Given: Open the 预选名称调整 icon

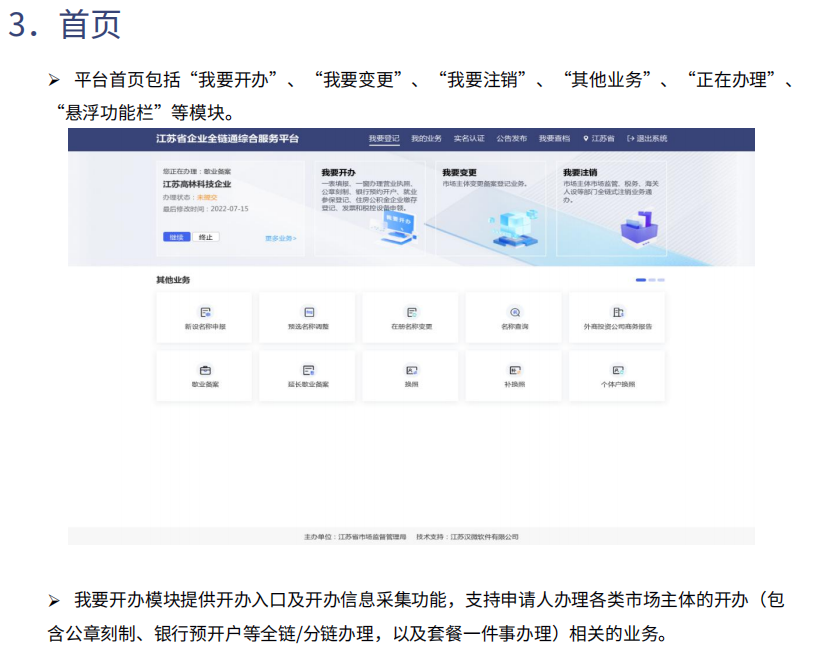Looking at the screenshot, I should [x=309, y=312].
